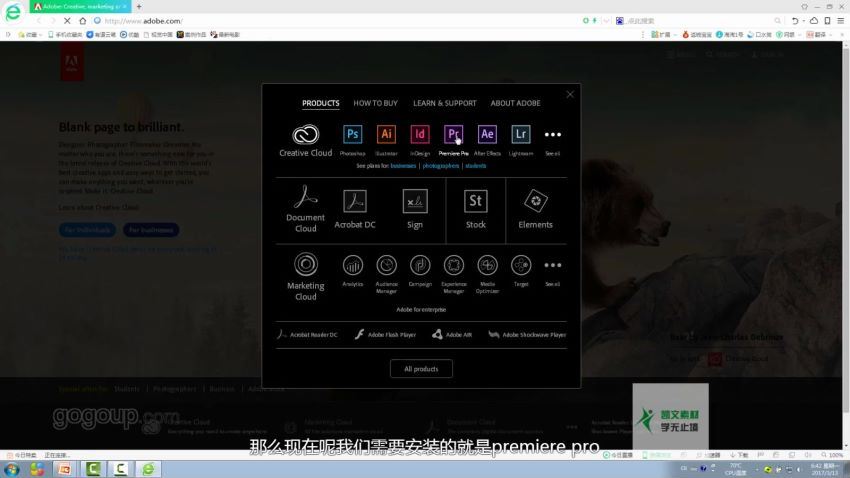Open the Adobe Shockwave Player link
Viewport: 850px width, 478px height.
pyautogui.click(x=527, y=334)
